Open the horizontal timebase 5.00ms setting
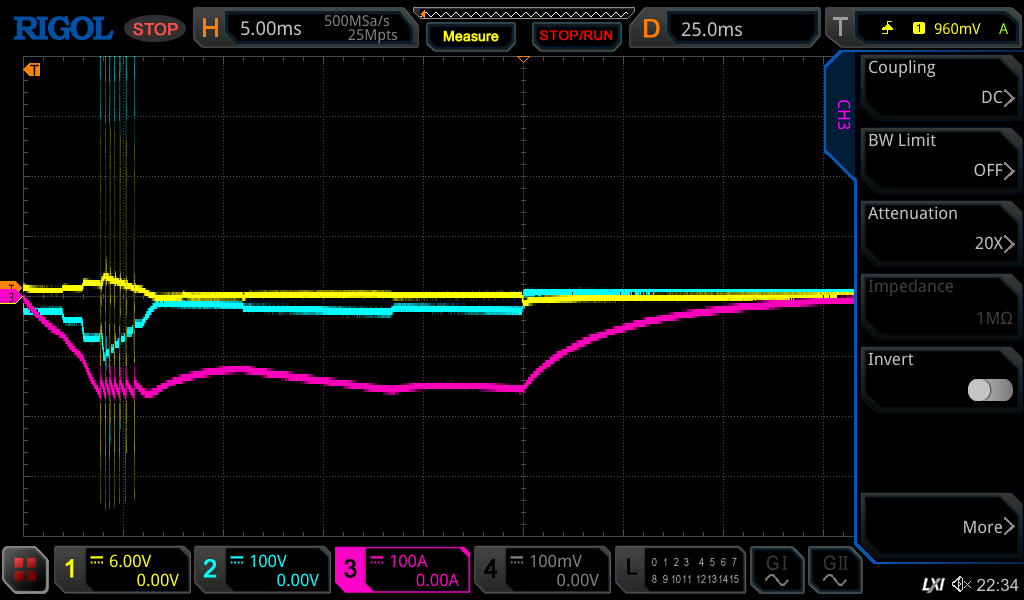Viewport: 1024px width, 600px height. [x=305, y=28]
